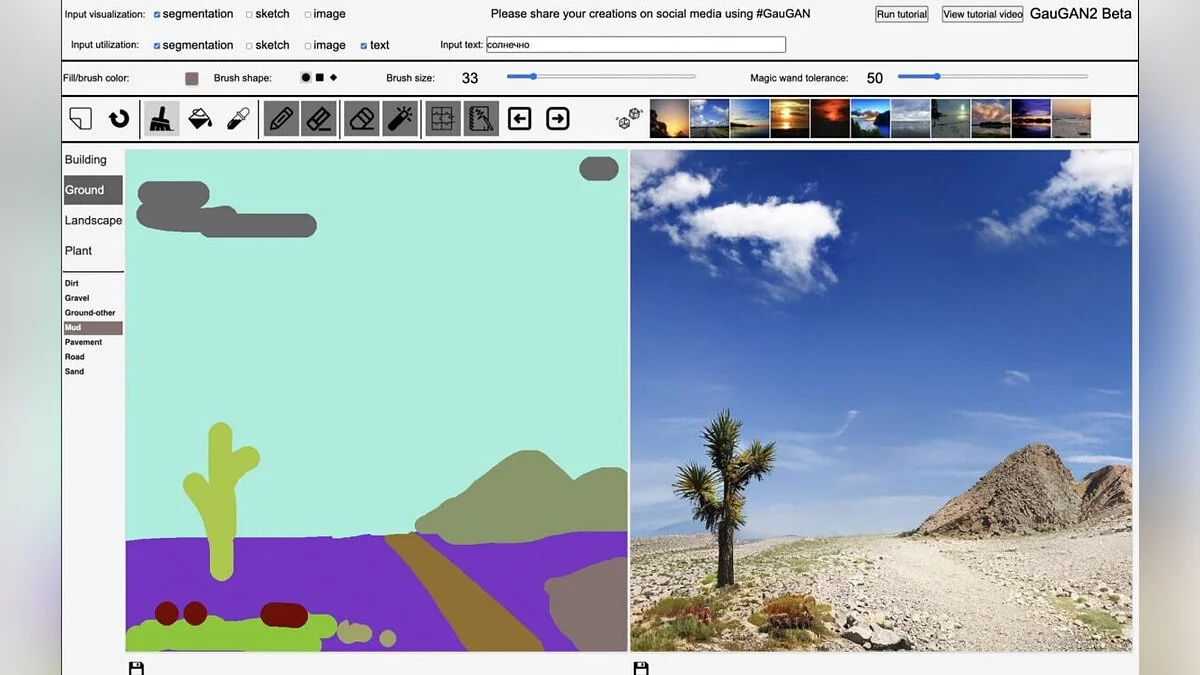Viewport: 1200px width, 675px height.
Task: Pick the eyedropper color picker tool
Action: tap(238, 119)
